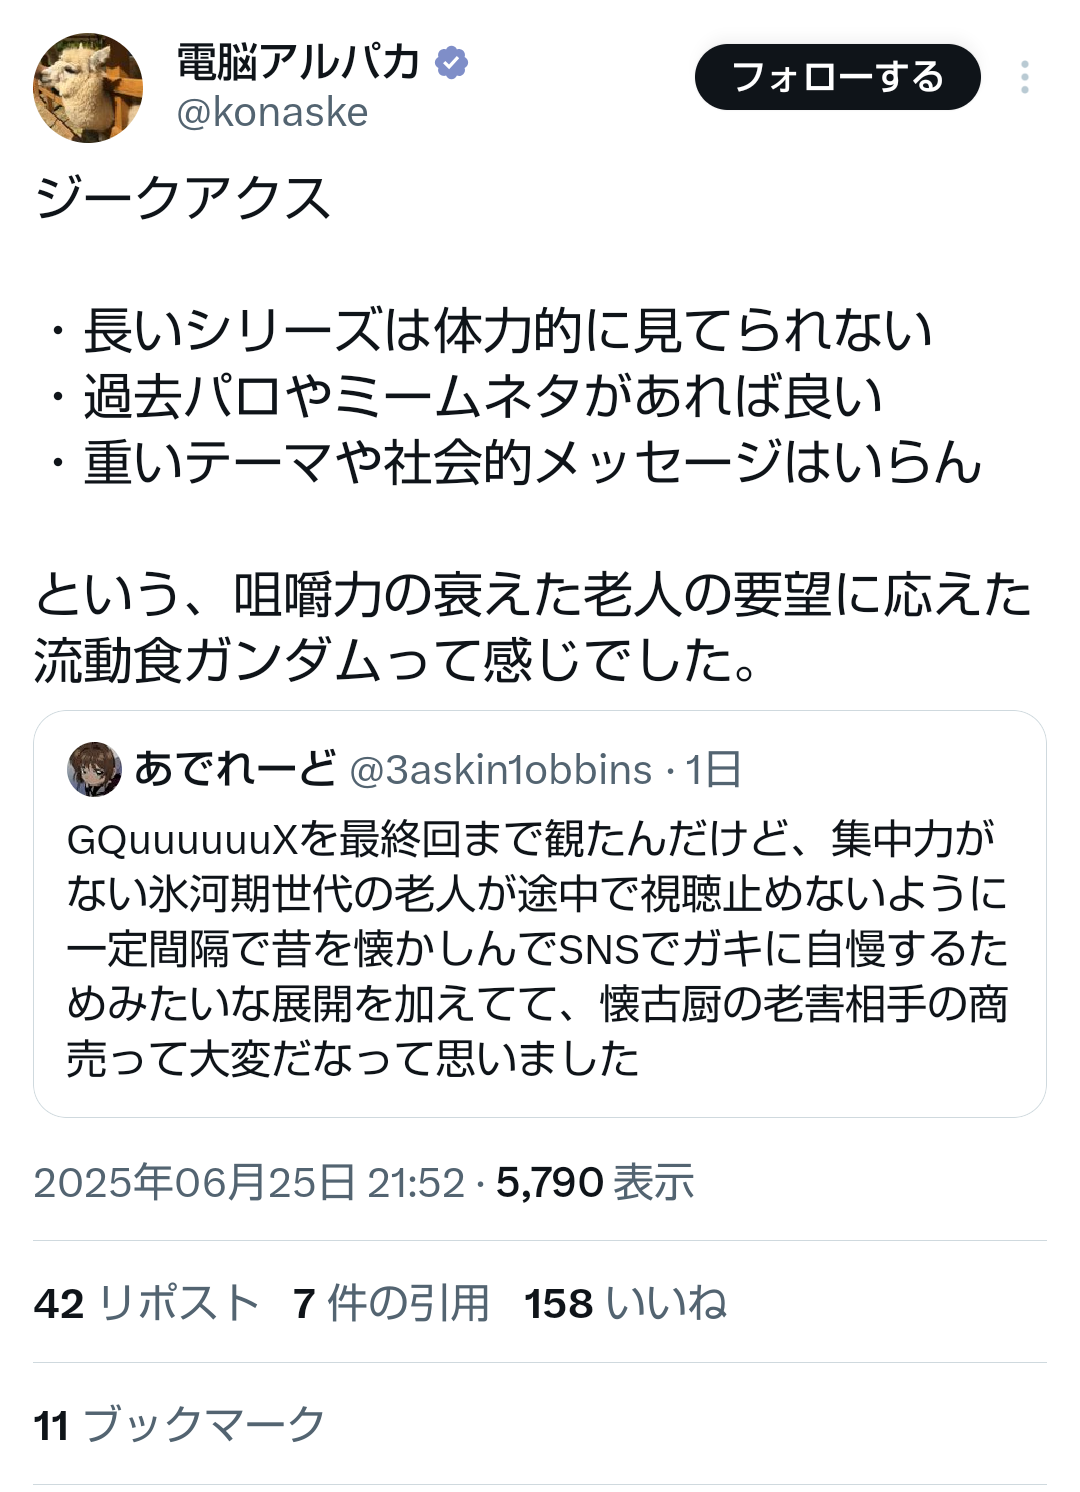
Task: View the 5,790 表示 view count
Action: [595, 1183]
